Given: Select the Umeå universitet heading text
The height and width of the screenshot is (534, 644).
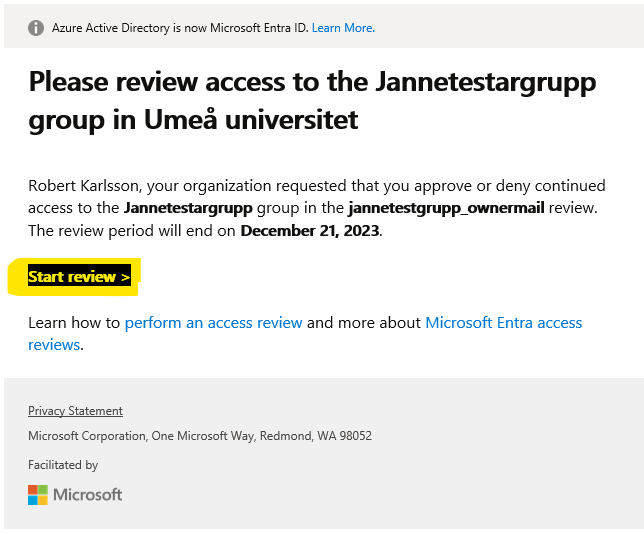Looking at the screenshot, I should tap(251, 120).
